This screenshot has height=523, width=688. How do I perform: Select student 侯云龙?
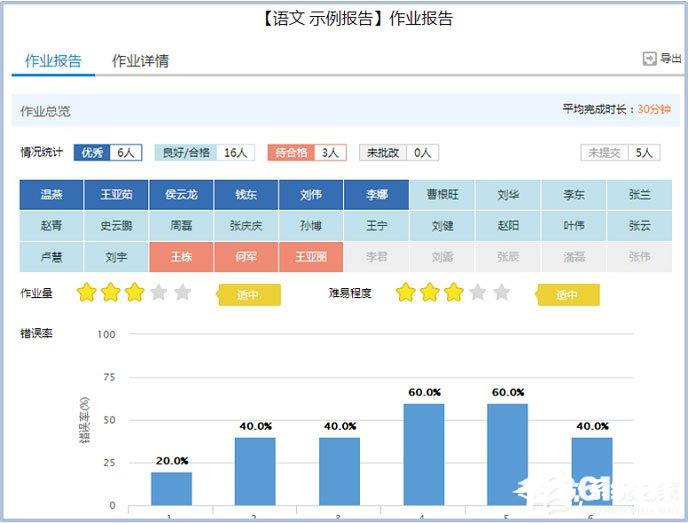click(181, 194)
